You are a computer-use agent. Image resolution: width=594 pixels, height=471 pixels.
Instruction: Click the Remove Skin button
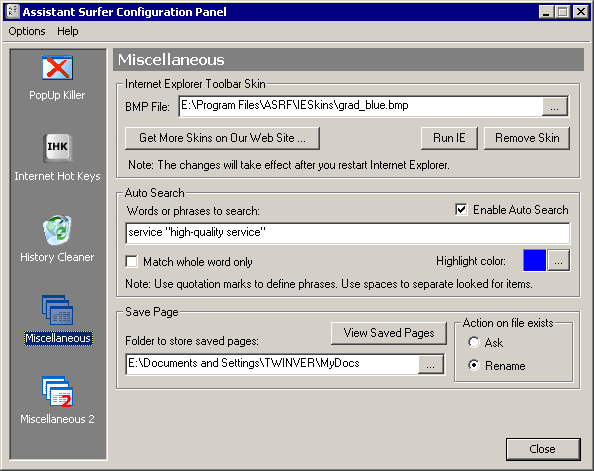(x=527, y=138)
